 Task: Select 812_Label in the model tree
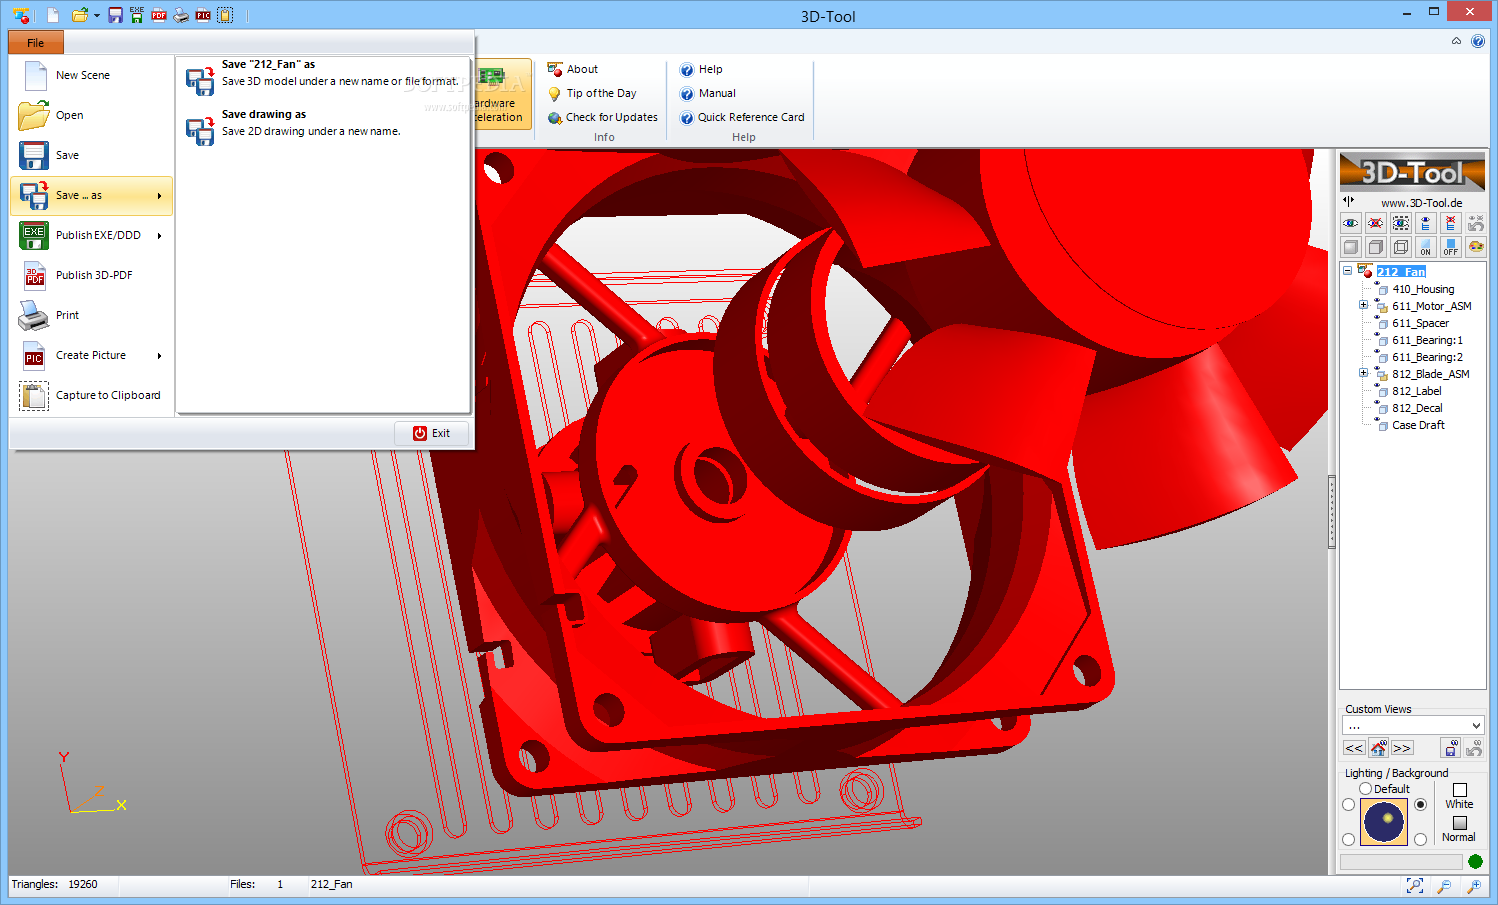click(1416, 391)
